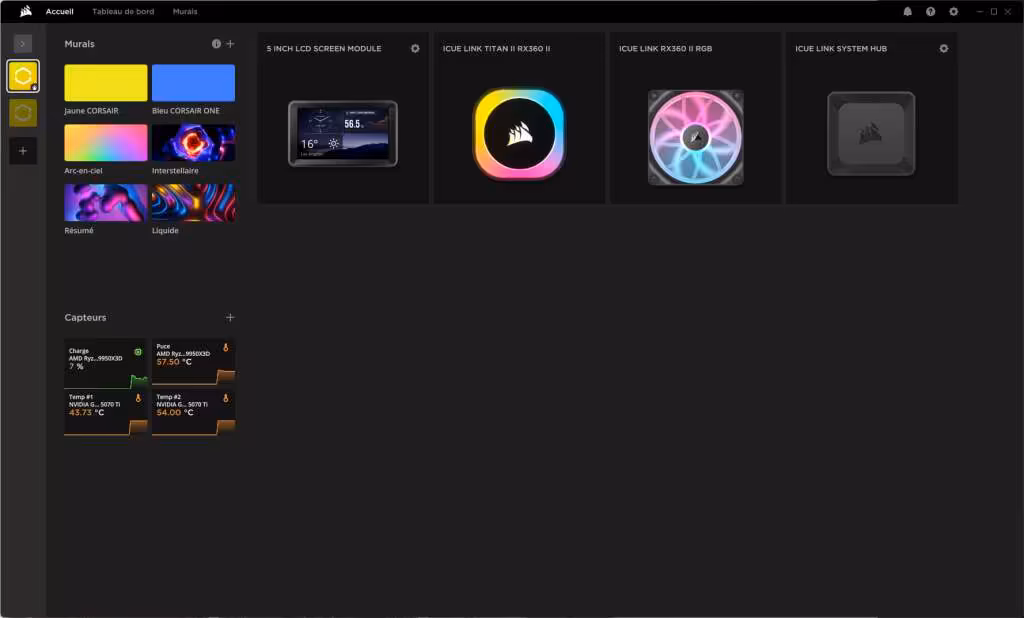Open the RX360 II RGB fan device image
Screen dimensions: 1024x618
(696, 137)
